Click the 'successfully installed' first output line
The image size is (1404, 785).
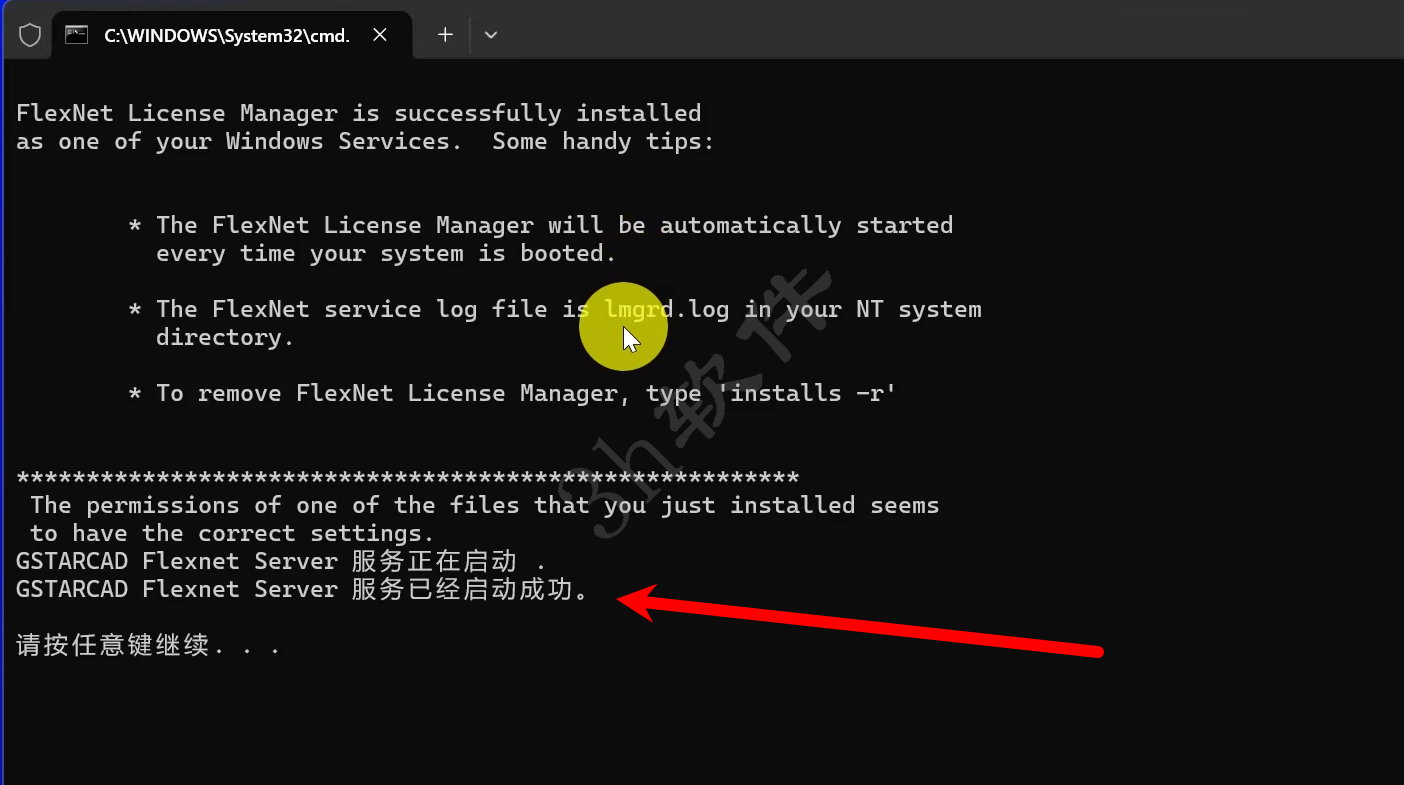coord(359,113)
